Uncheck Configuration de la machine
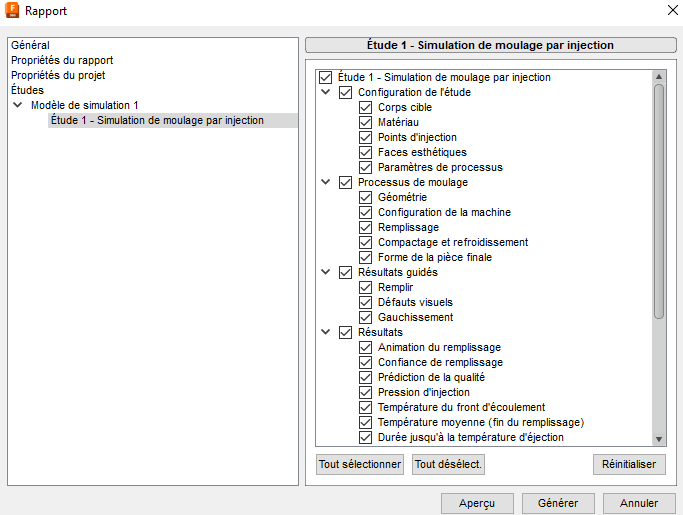The height and width of the screenshot is (515, 683). tap(365, 212)
